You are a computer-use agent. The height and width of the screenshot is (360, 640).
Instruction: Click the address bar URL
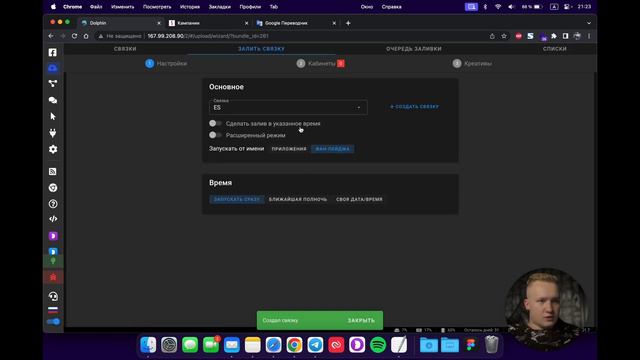[208, 36]
